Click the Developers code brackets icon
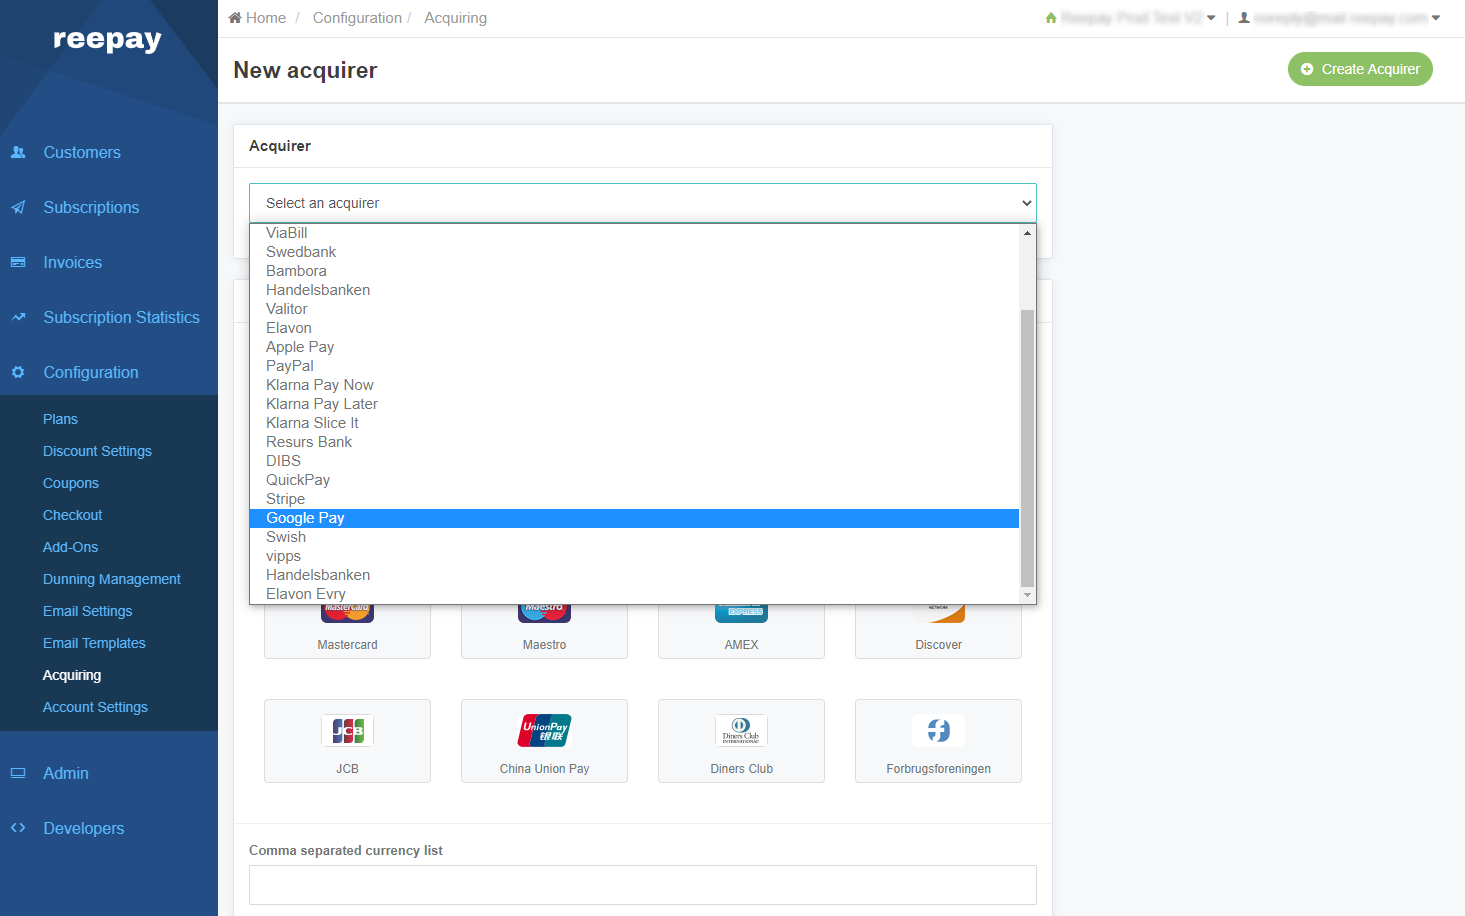Viewport: 1465px width, 916px height. coord(18,828)
